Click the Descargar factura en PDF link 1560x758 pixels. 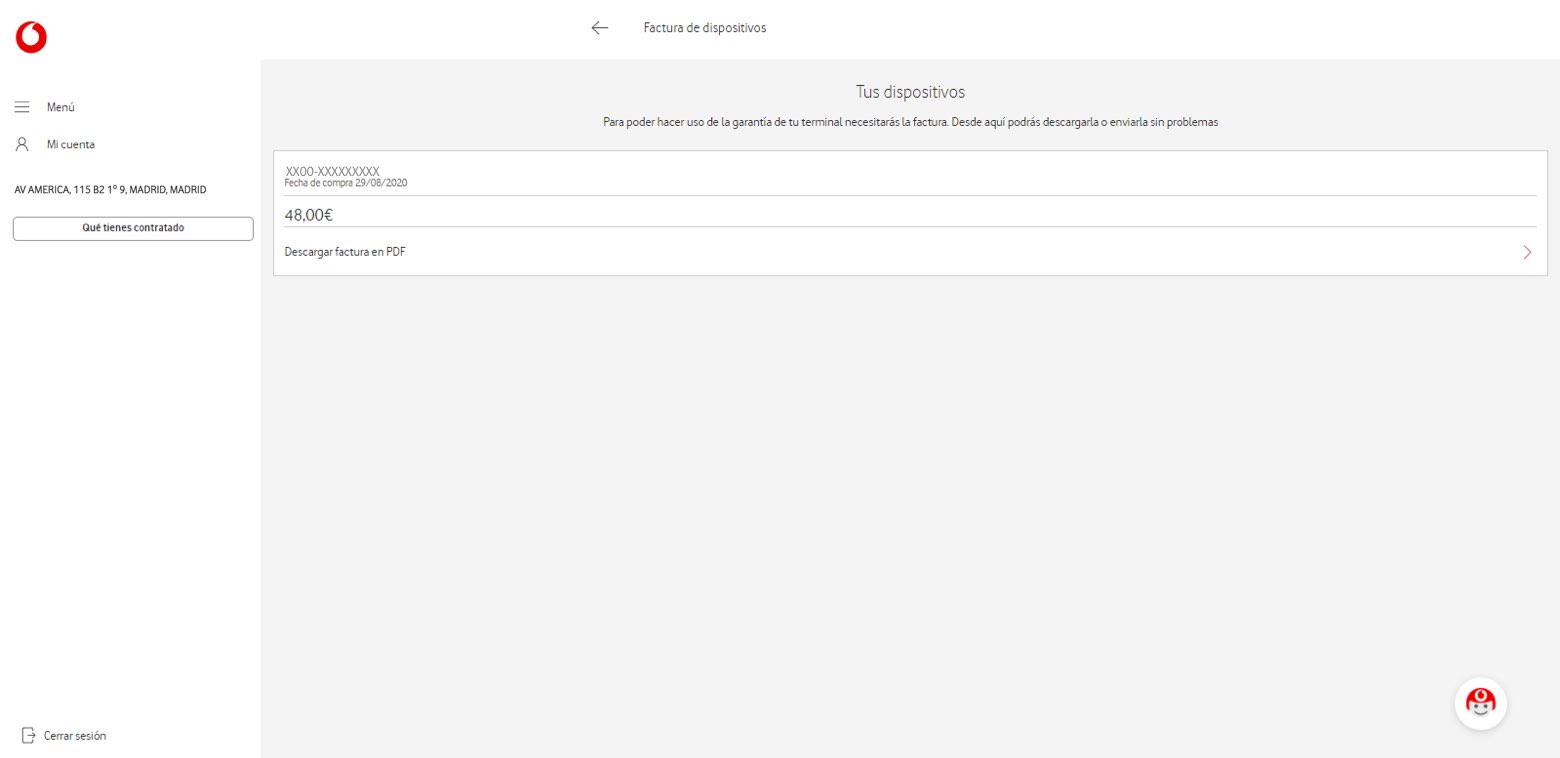click(x=345, y=252)
